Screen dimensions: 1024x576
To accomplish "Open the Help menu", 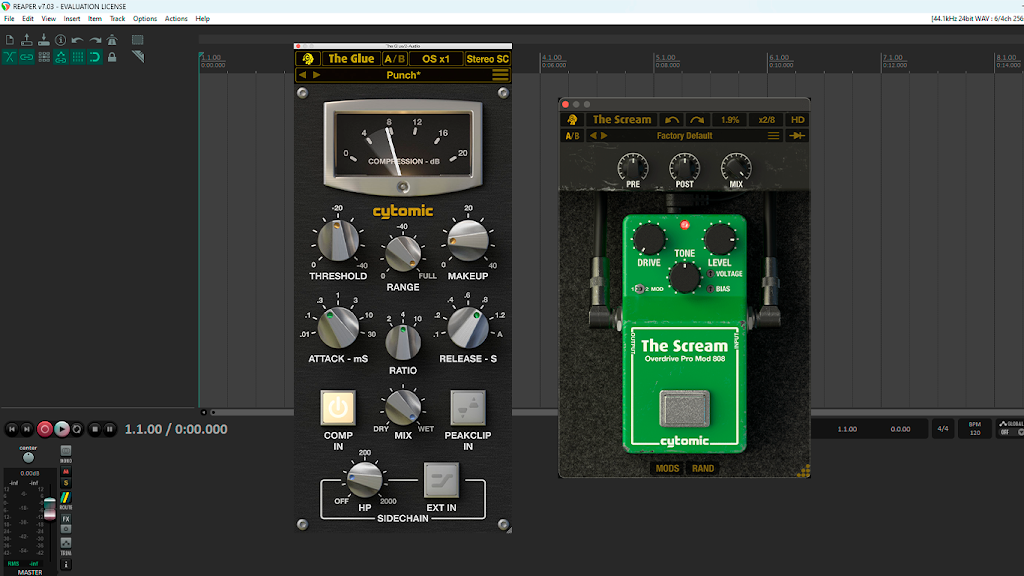I will tap(202, 19).
